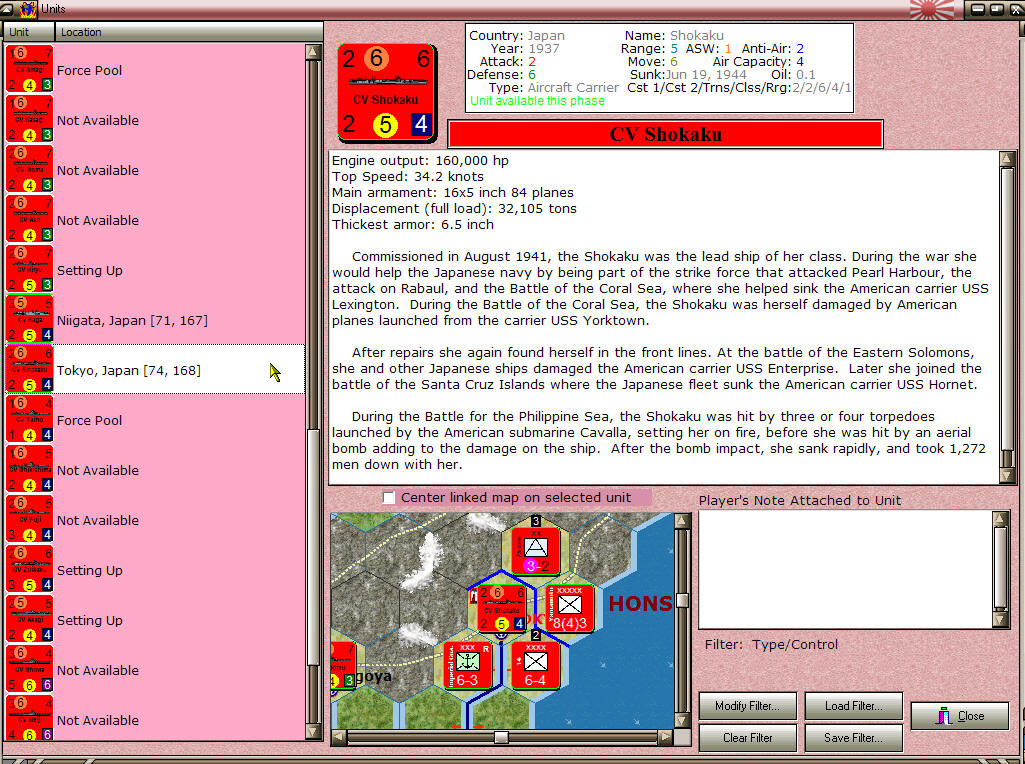Viewport: 1025px width, 764px height.
Task: Toggle Center linked map on selected unit
Action: click(389, 498)
